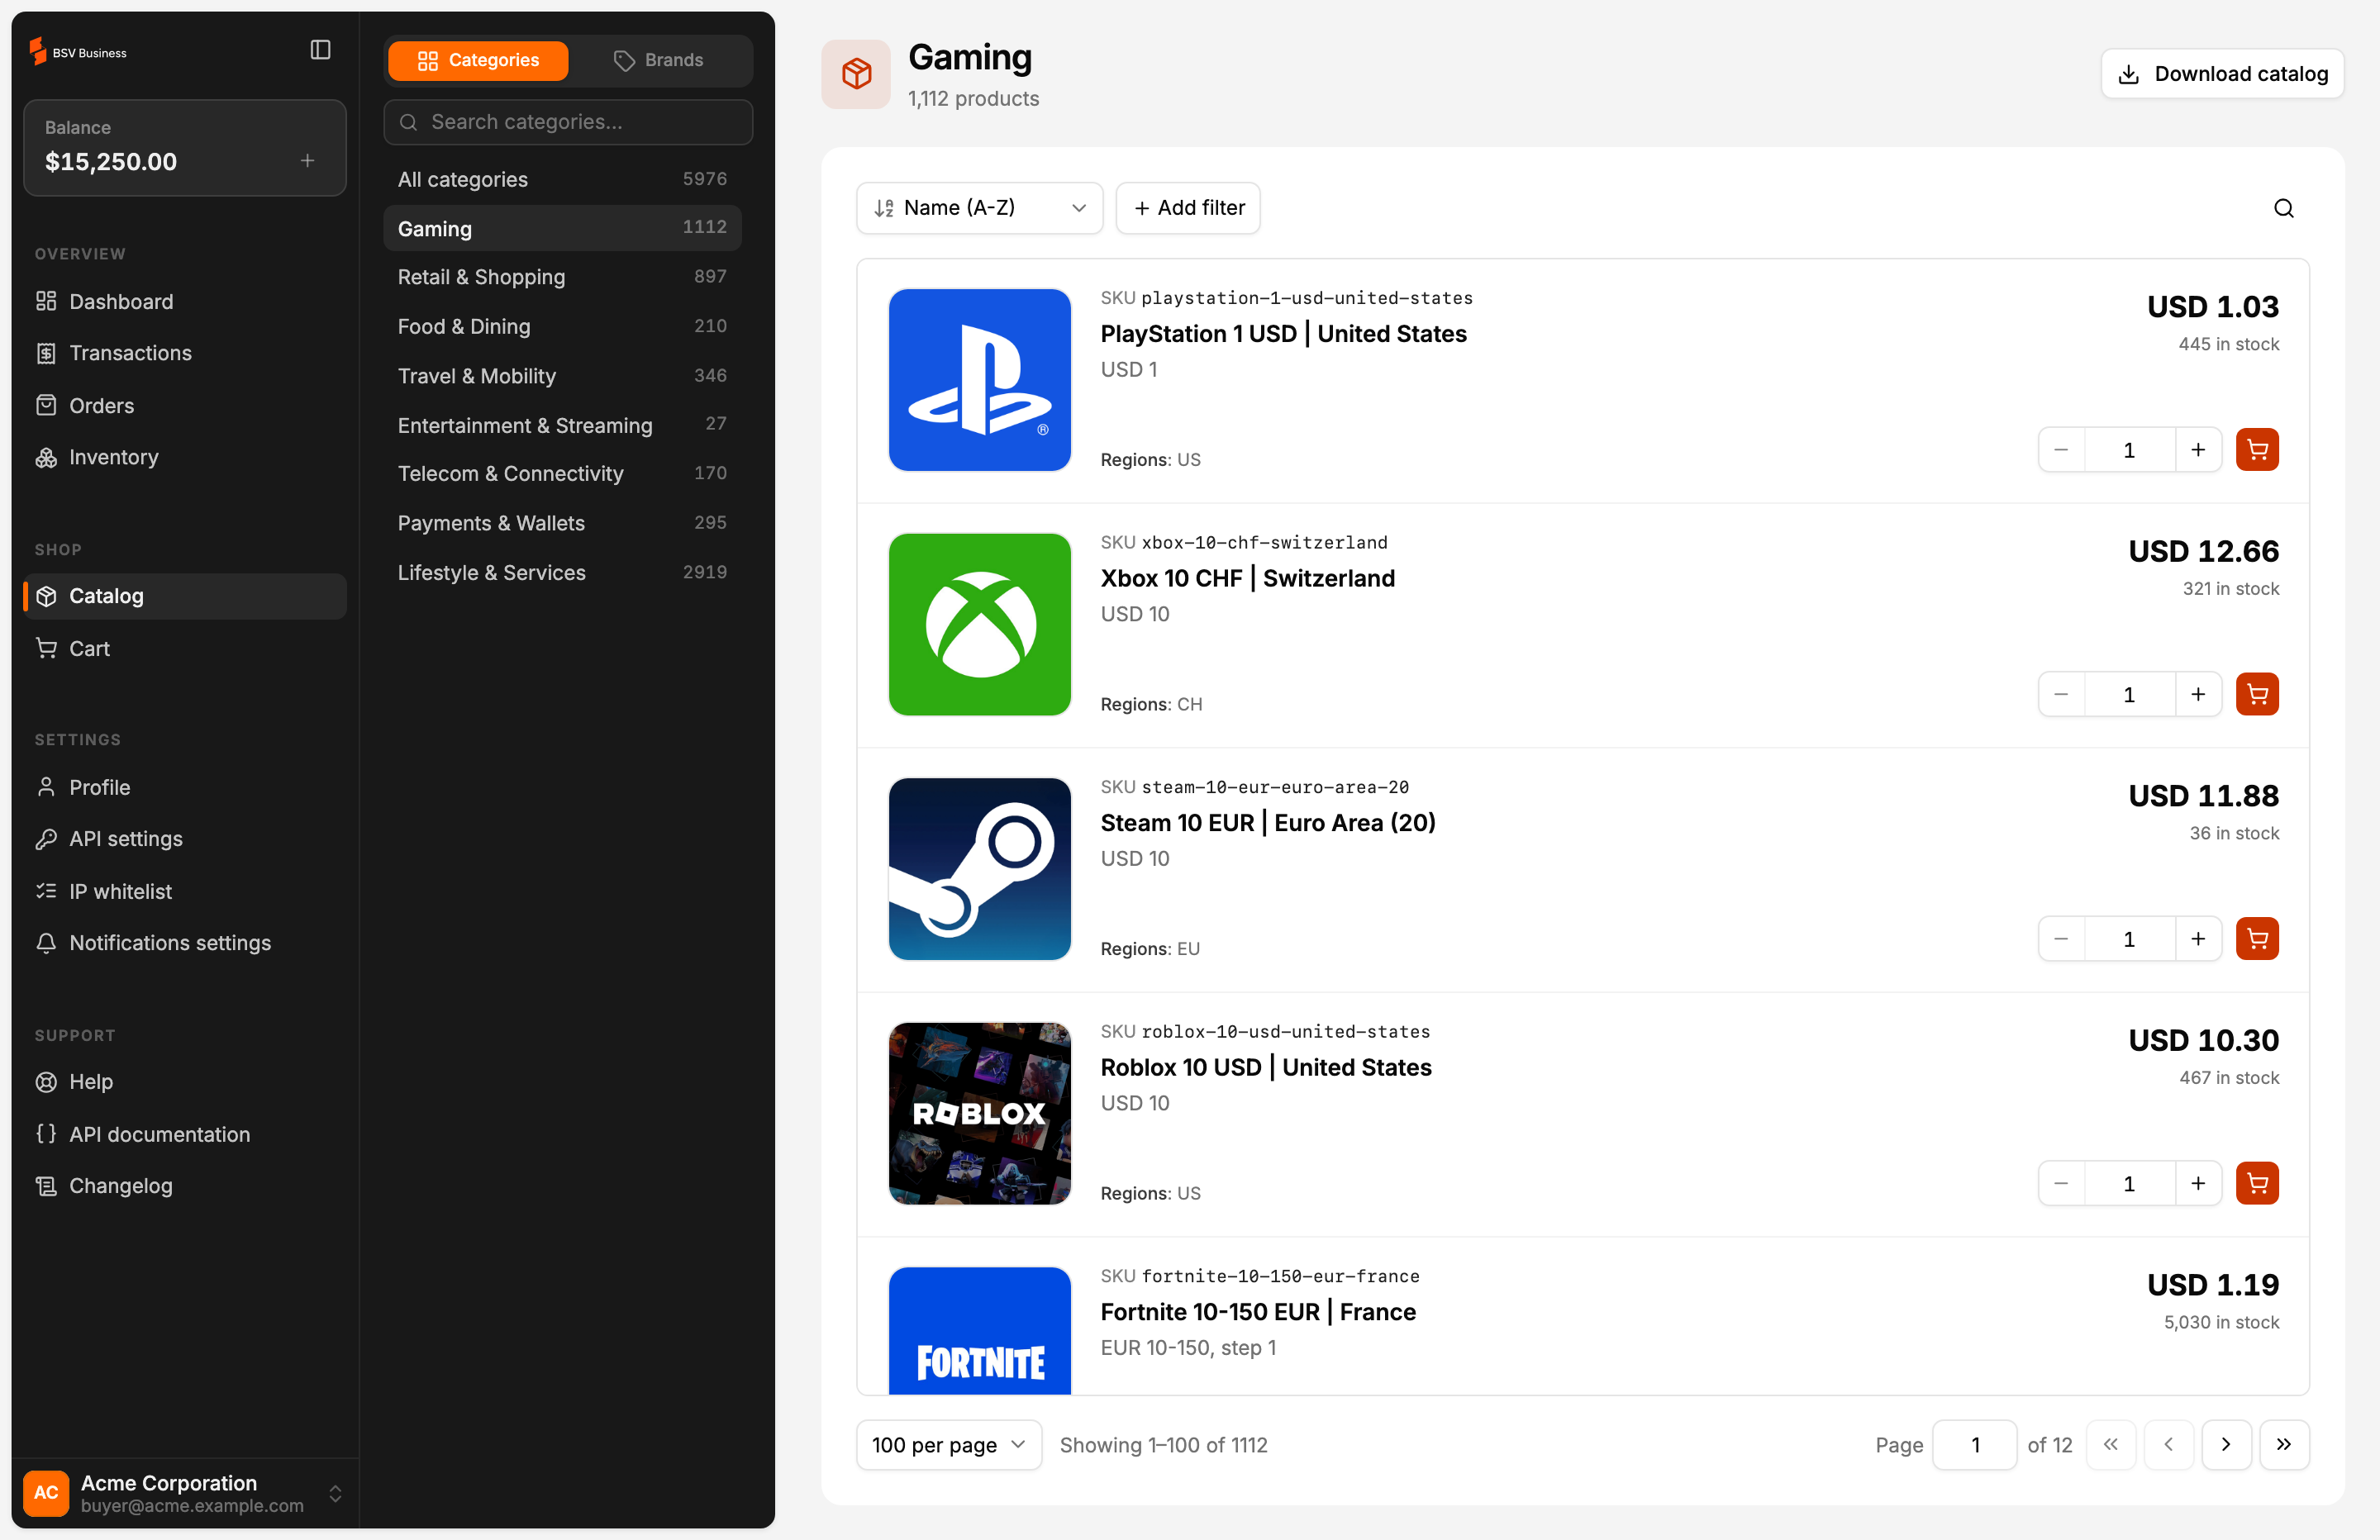Decrease Roblox 10 USD quantity
The image size is (2380, 1540).
coord(2061,1183)
